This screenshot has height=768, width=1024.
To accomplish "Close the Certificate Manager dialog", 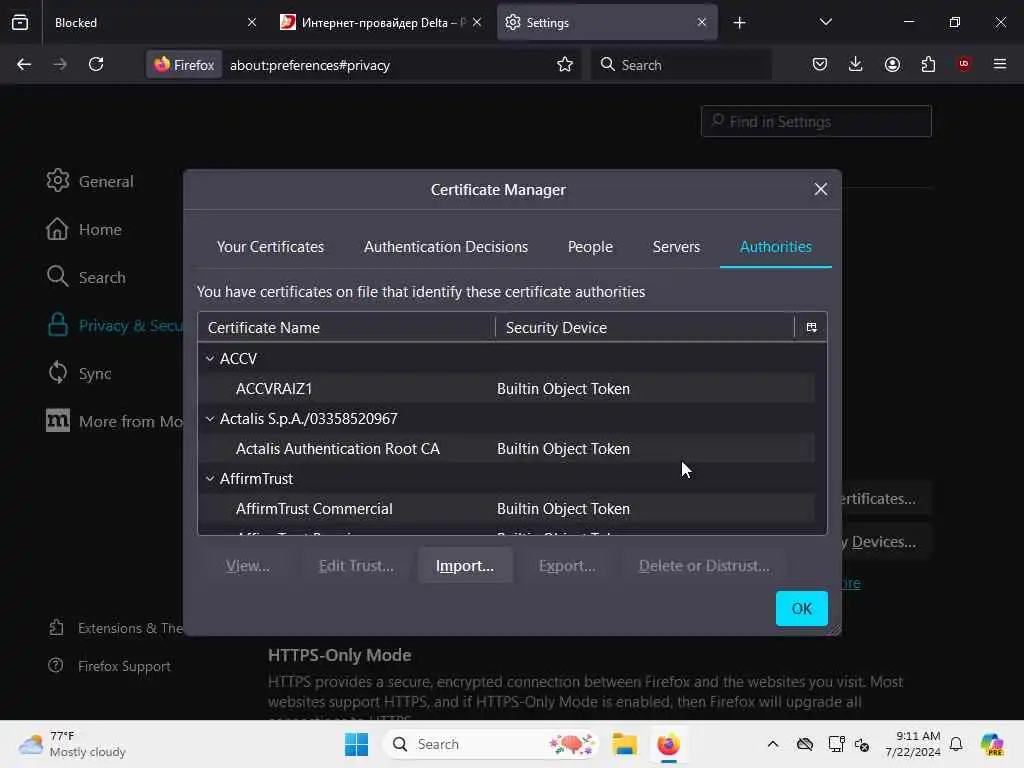I will 821,189.
